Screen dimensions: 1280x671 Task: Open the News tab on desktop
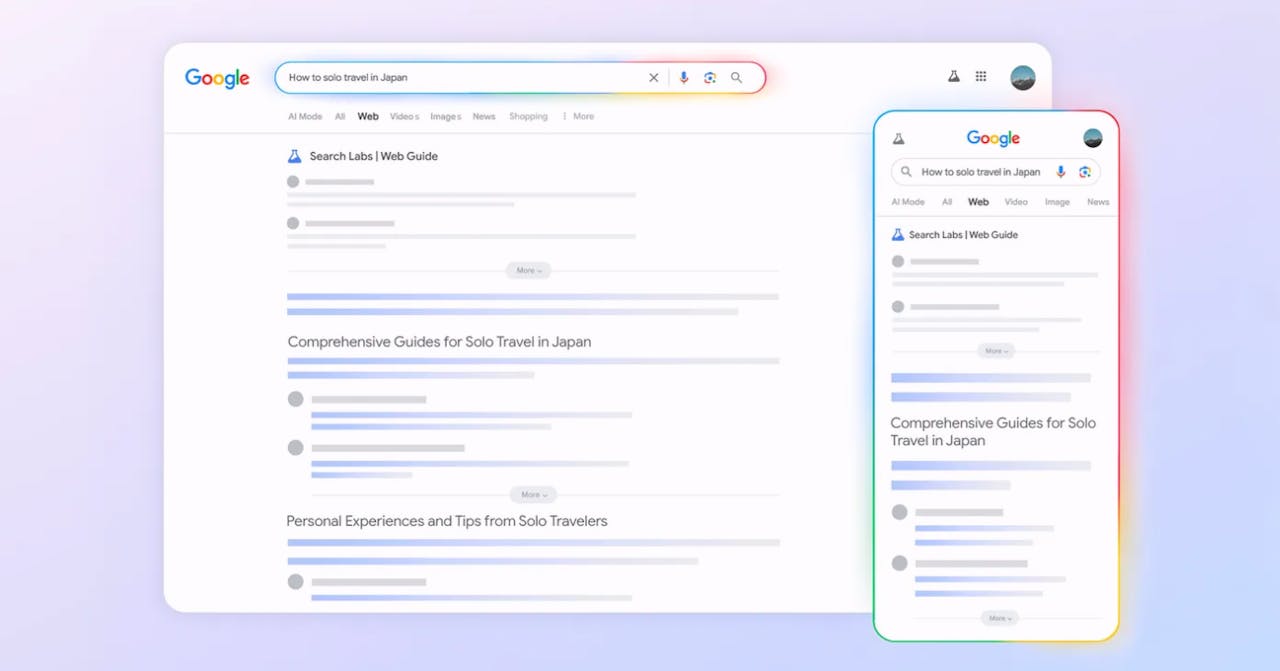[x=484, y=117]
